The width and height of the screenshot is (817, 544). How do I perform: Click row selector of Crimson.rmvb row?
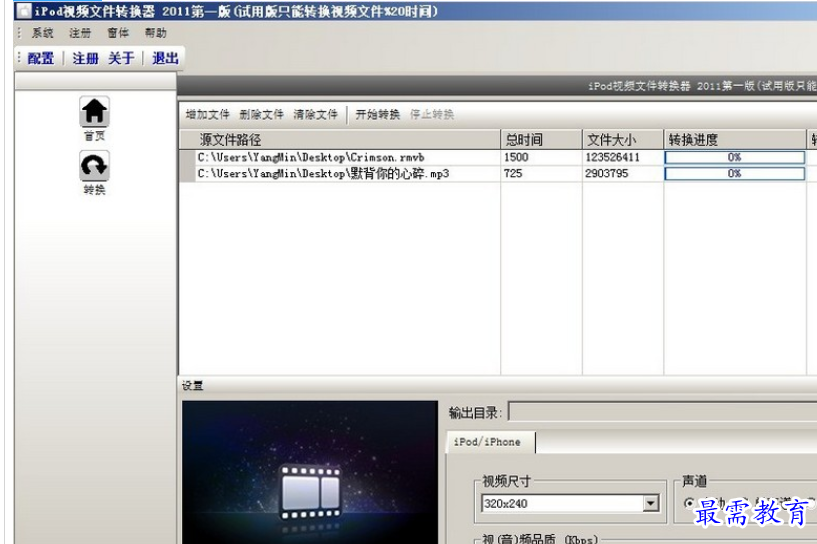[187, 157]
